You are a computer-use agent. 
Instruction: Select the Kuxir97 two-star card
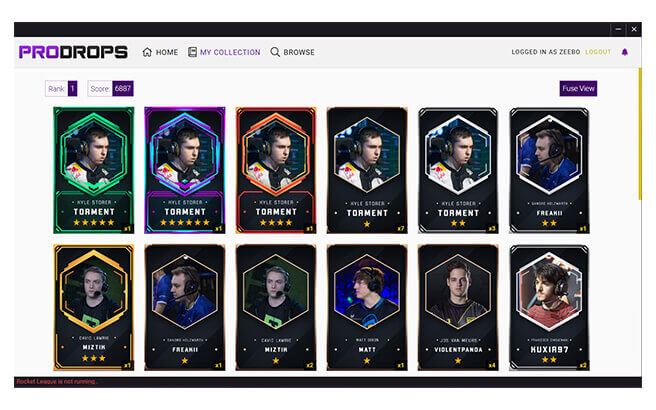coord(549,308)
